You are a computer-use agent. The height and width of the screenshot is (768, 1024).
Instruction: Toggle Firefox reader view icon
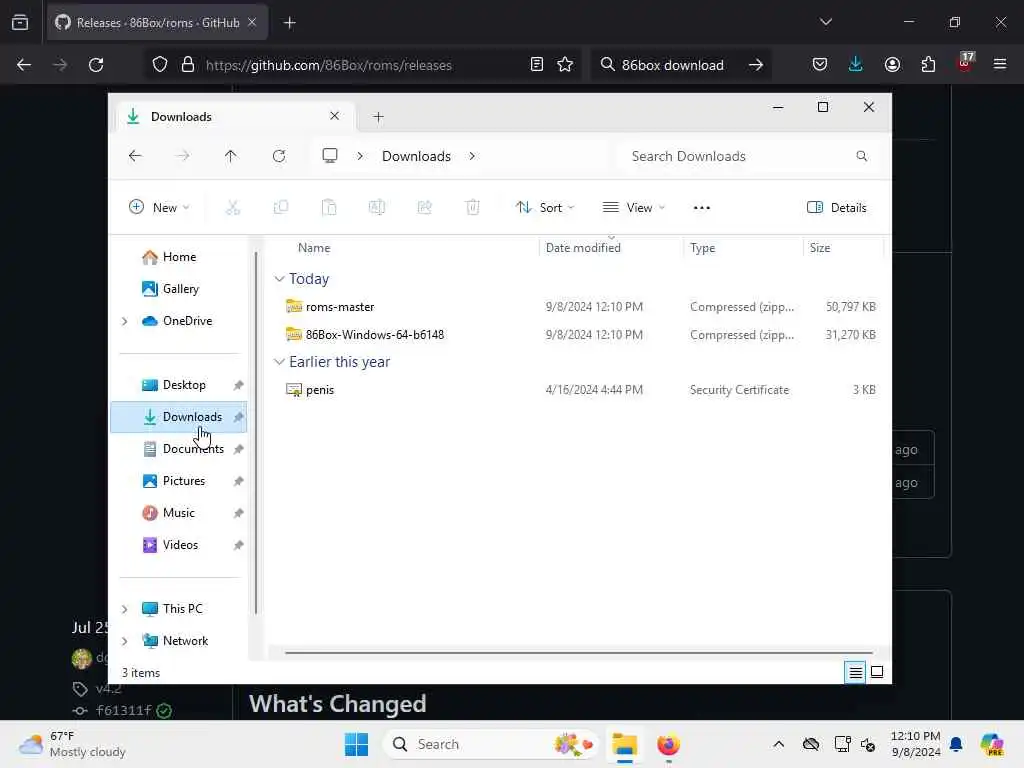tap(536, 64)
